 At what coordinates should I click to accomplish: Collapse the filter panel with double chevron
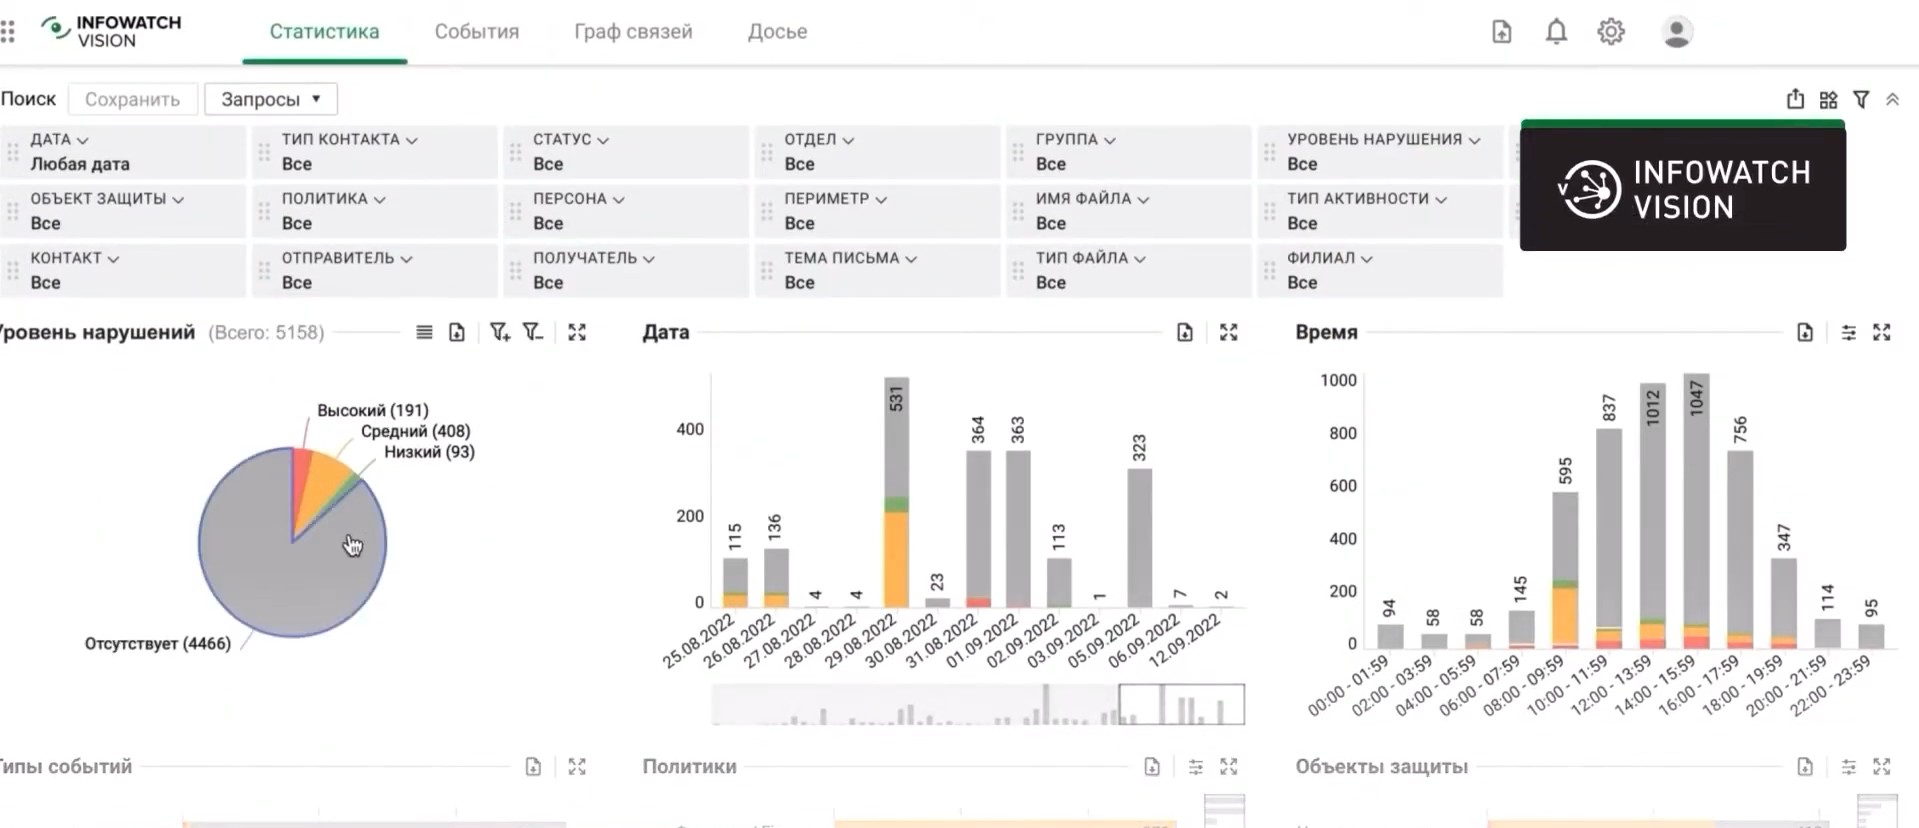click(1892, 99)
